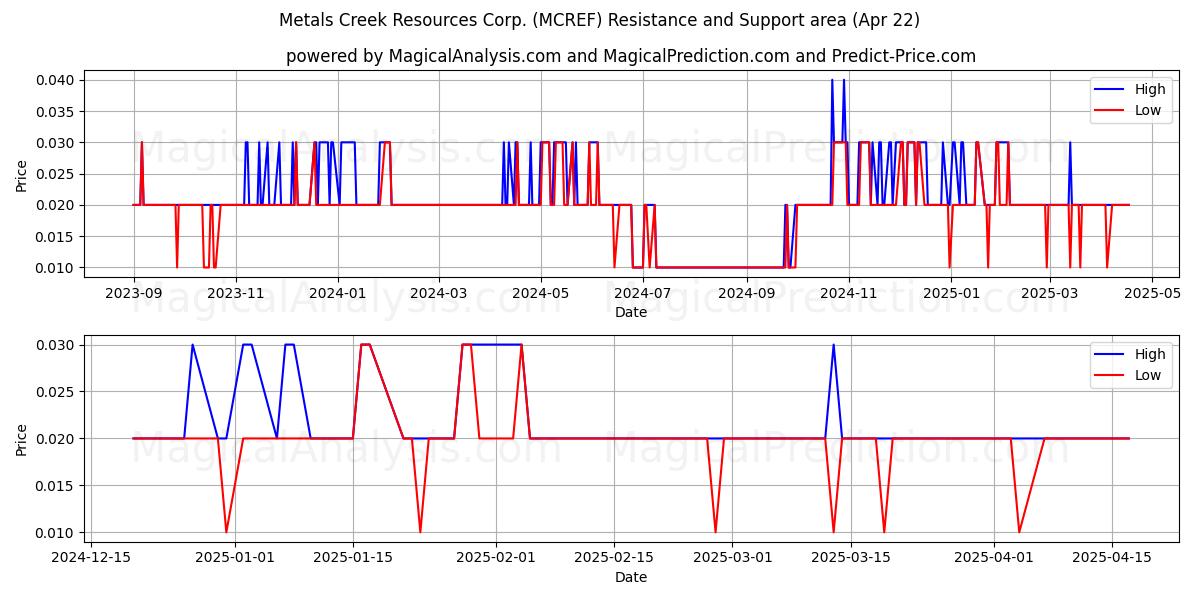Image resolution: width=1200 pixels, height=600 pixels.
Task: Click the 0.015 tick on bottom chart
Action: point(56,486)
